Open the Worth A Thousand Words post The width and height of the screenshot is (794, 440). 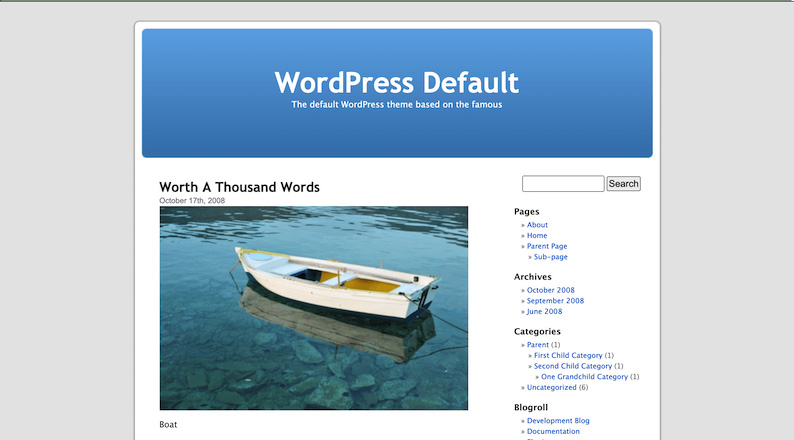(239, 187)
